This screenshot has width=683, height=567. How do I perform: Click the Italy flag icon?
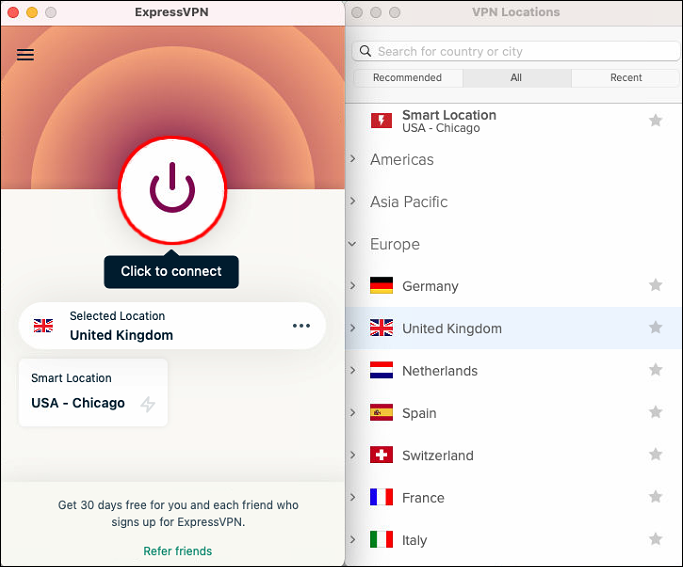pos(381,540)
